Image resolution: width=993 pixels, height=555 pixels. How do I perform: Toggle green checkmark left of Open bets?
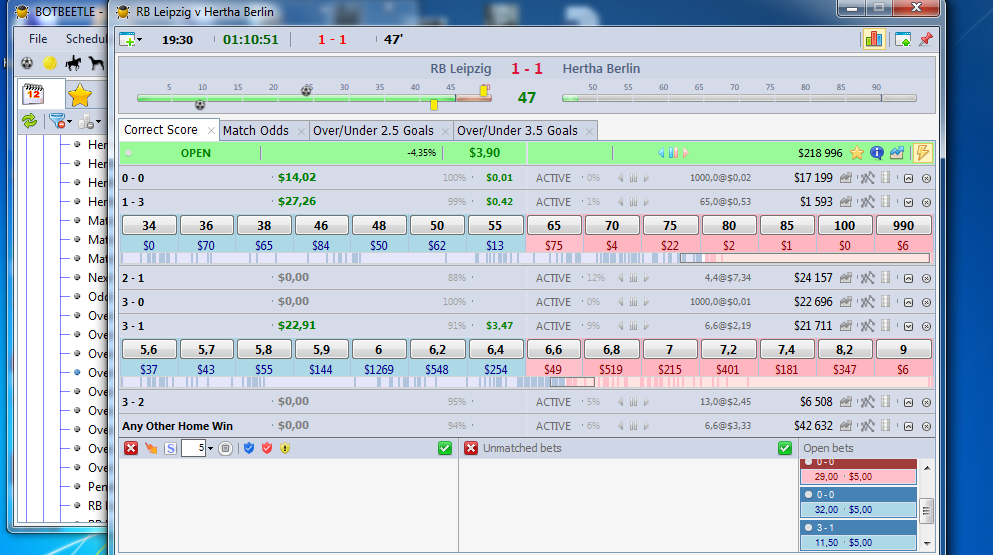785,448
